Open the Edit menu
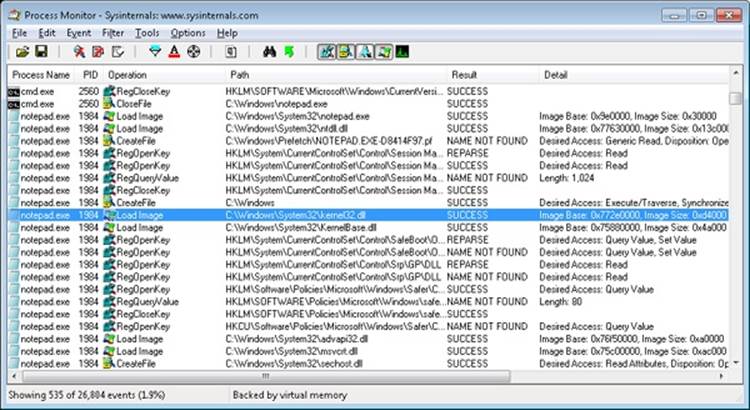Screen dimensions: 750x410 point(47,33)
